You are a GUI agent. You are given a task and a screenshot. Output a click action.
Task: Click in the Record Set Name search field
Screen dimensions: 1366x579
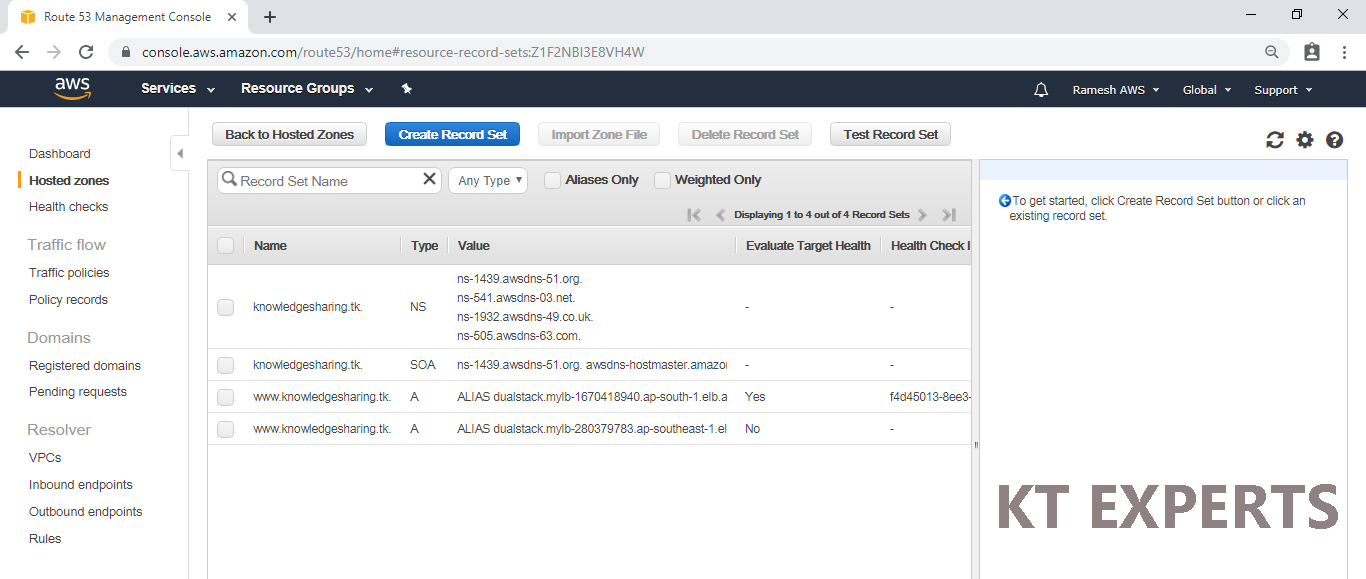pyautogui.click(x=329, y=180)
